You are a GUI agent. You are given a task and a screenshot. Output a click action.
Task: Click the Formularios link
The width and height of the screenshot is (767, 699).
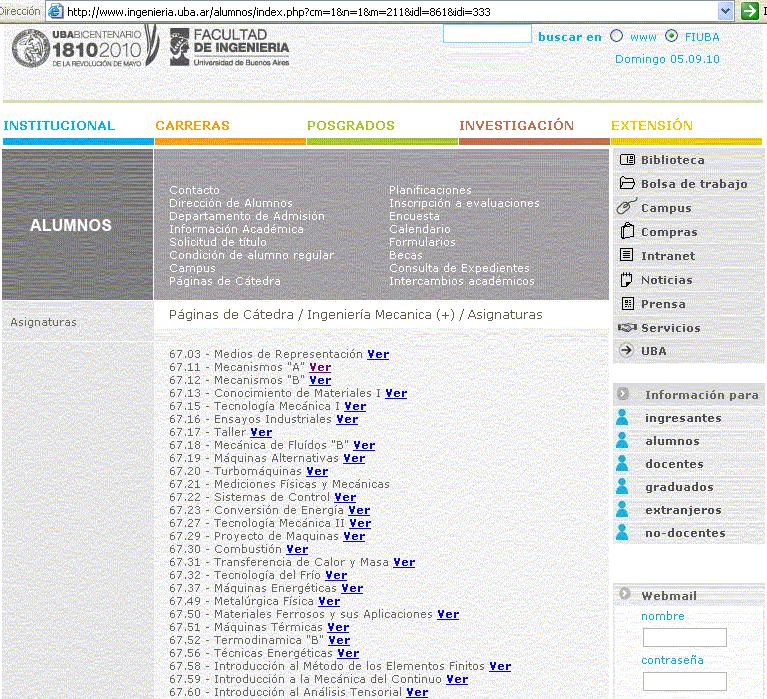tap(422, 242)
